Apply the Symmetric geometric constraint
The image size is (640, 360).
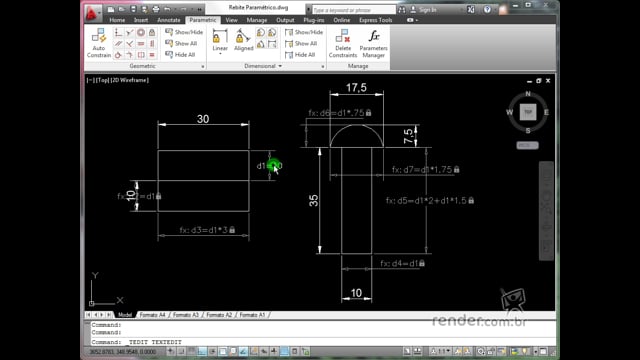141,55
